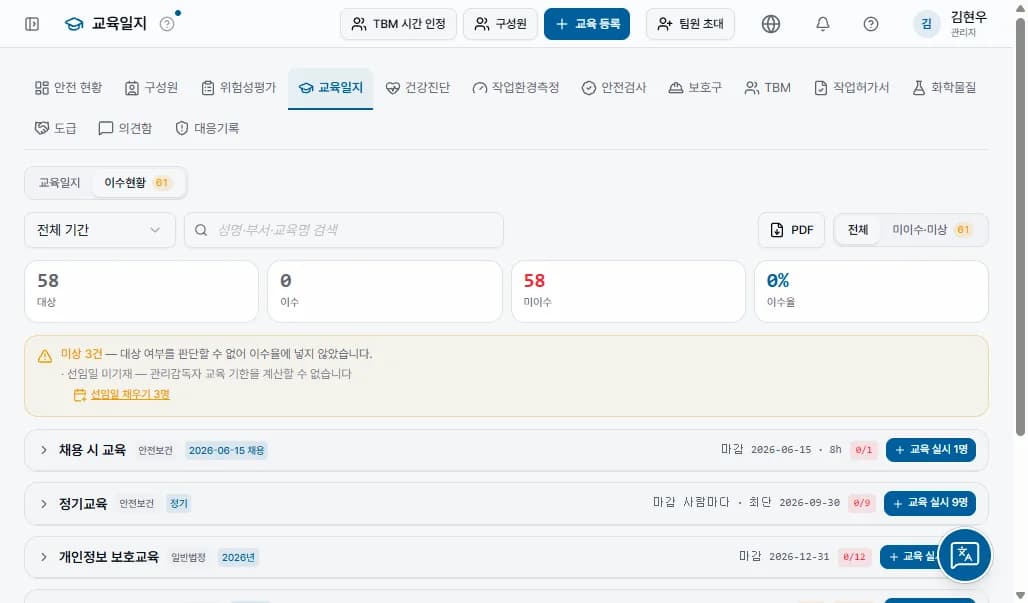Click the 교육 실시 9명 button
The width and height of the screenshot is (1028, 603).
point(930,503)
